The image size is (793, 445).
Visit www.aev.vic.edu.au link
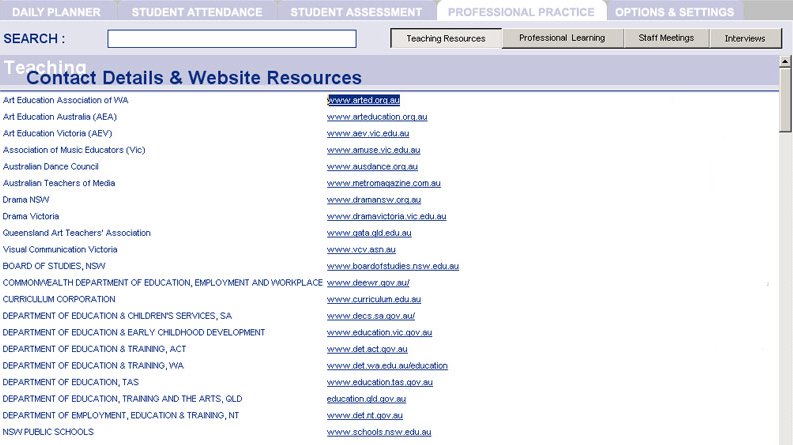(368, 134)
